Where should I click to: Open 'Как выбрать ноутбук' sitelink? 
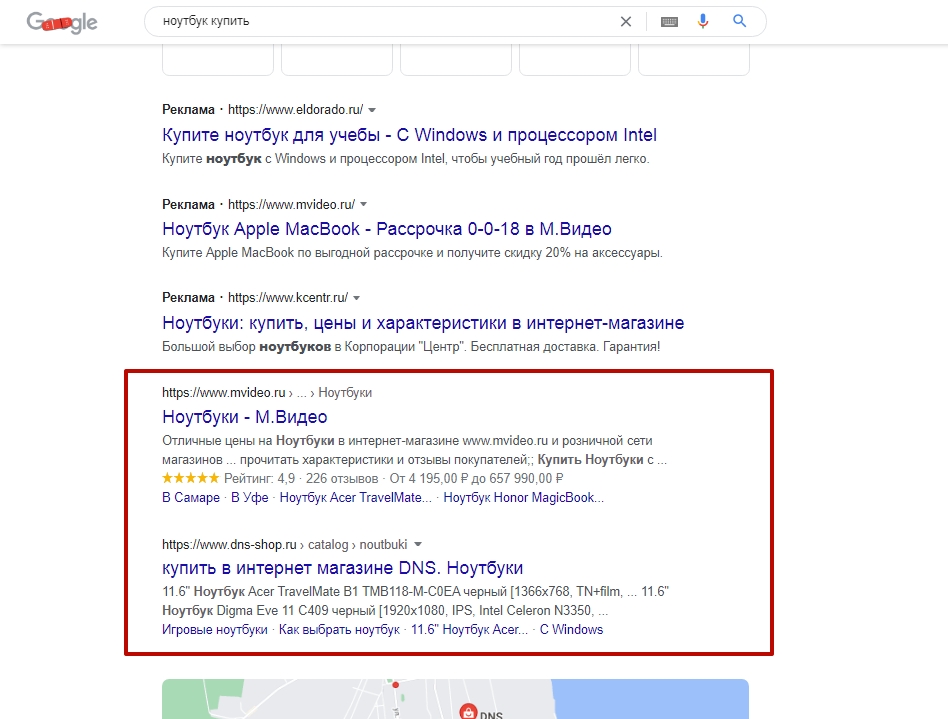[x=339, y=630]
